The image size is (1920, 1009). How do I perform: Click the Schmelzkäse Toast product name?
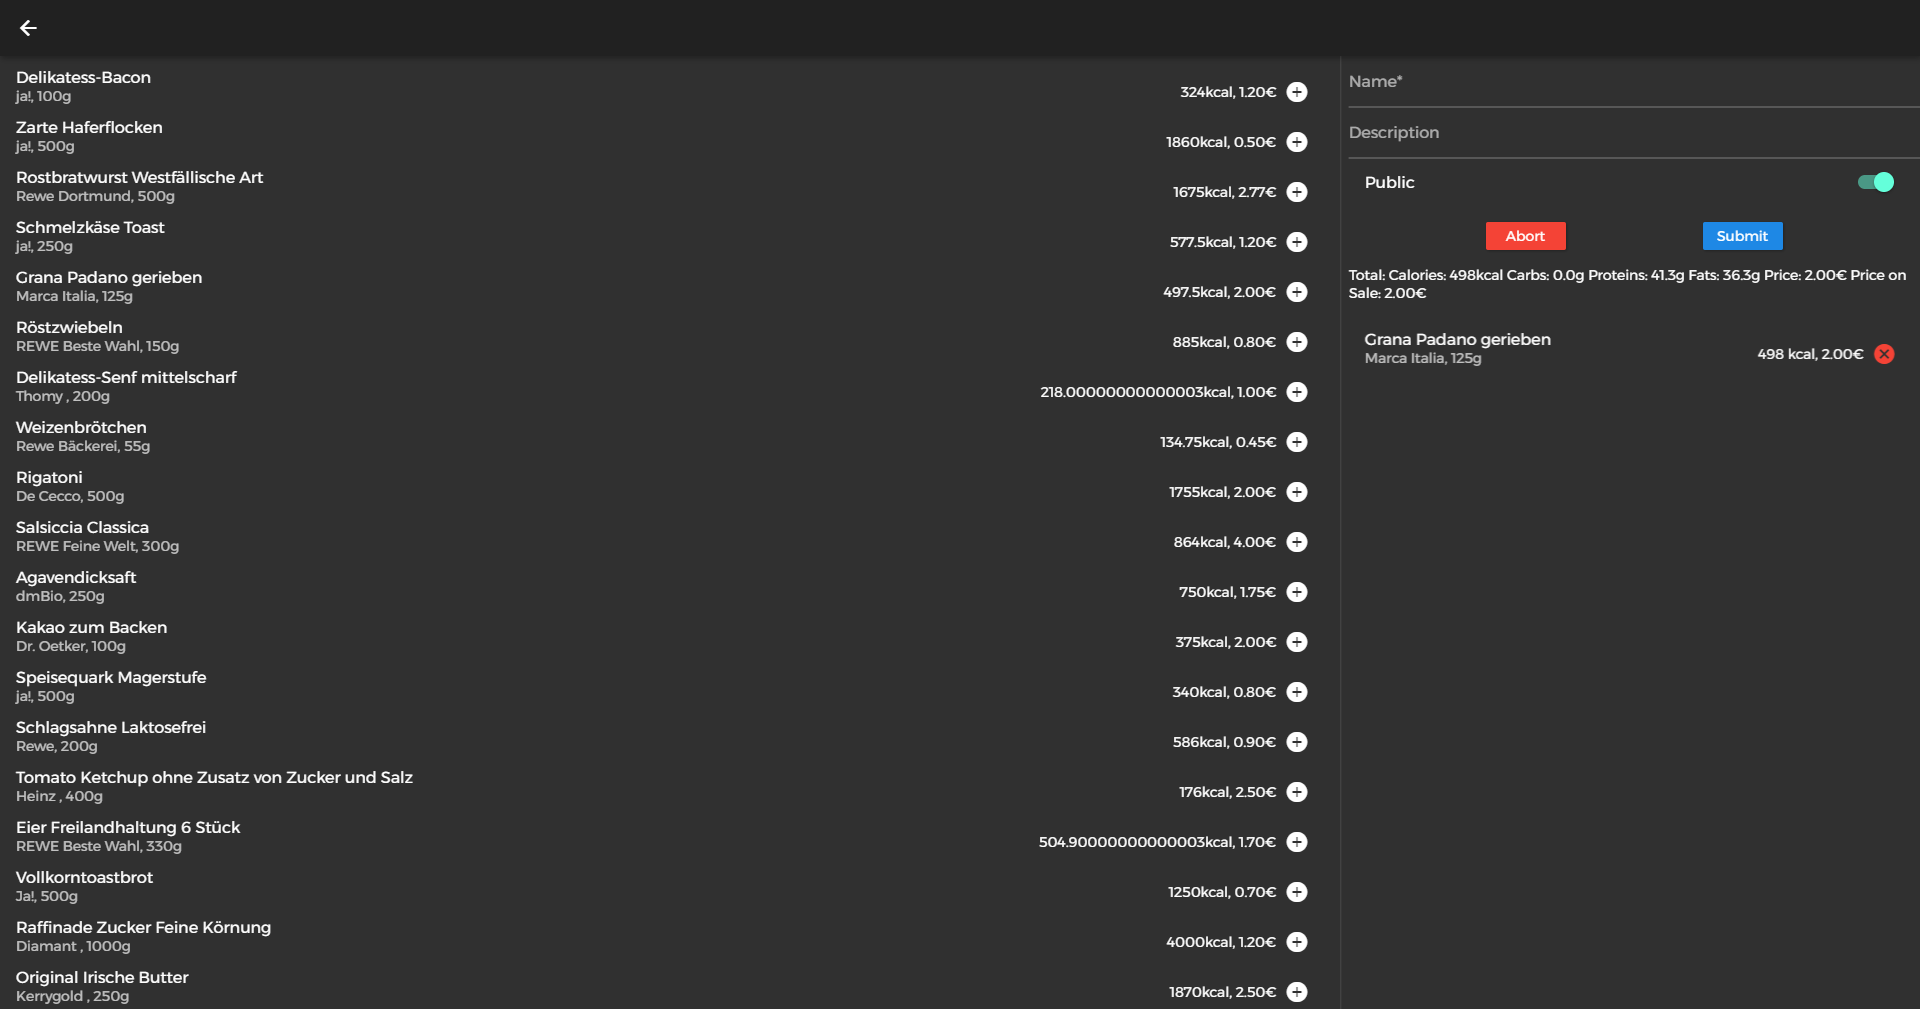pos(90,227)
